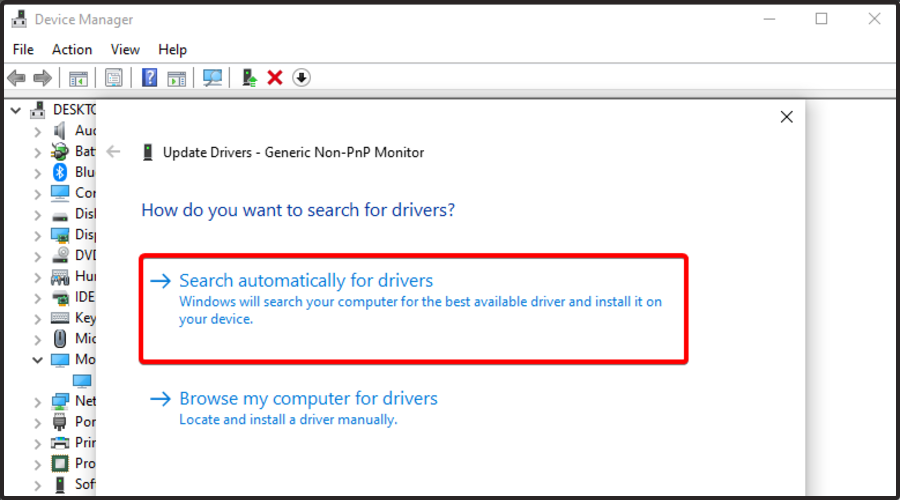900x500 pixels.
Task: Collapse the Monitors category chevron
Action: 37,360
